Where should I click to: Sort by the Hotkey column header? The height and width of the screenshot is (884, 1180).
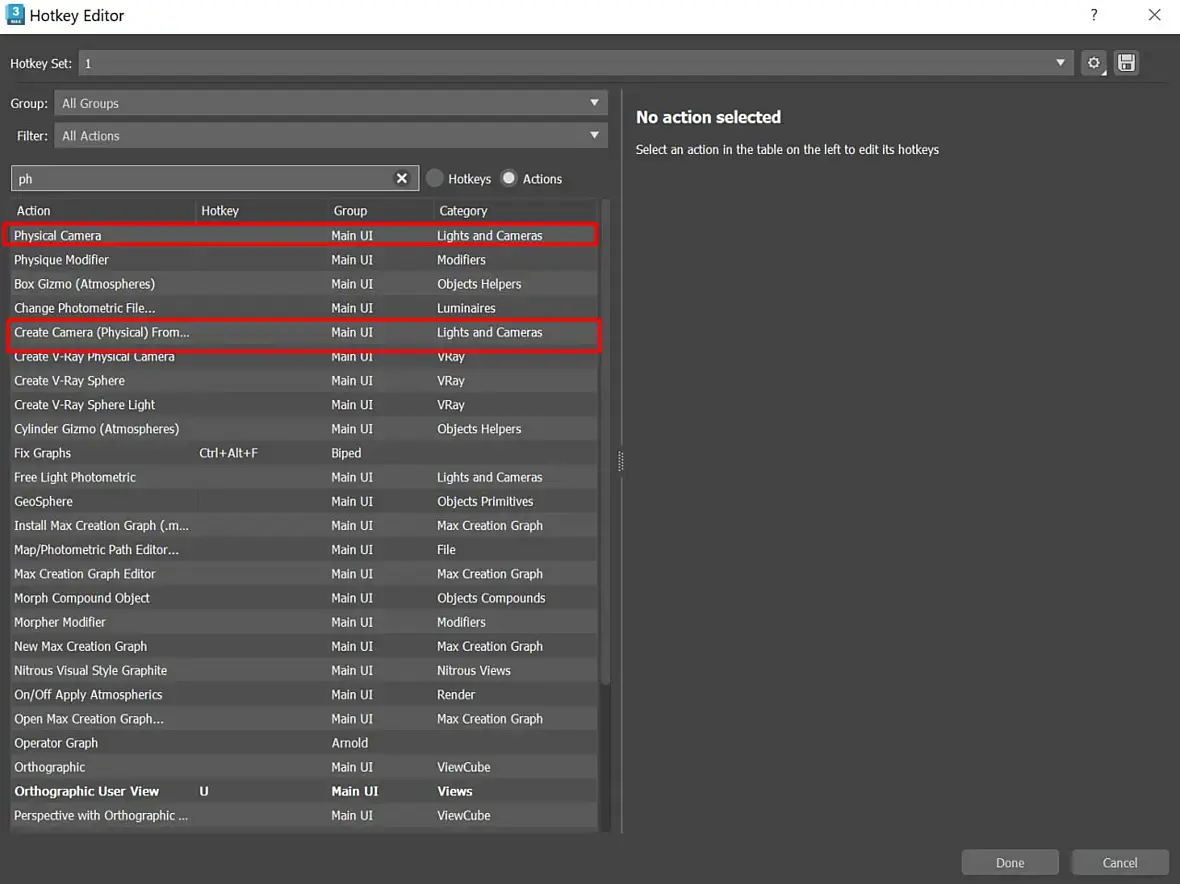261,211
